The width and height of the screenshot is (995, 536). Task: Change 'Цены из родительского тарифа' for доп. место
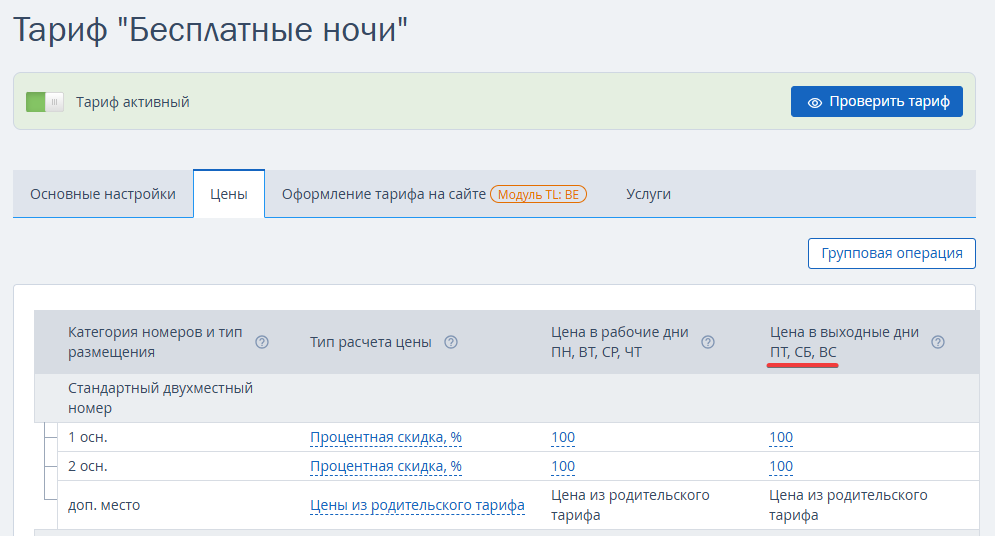(x=417, y=505)
